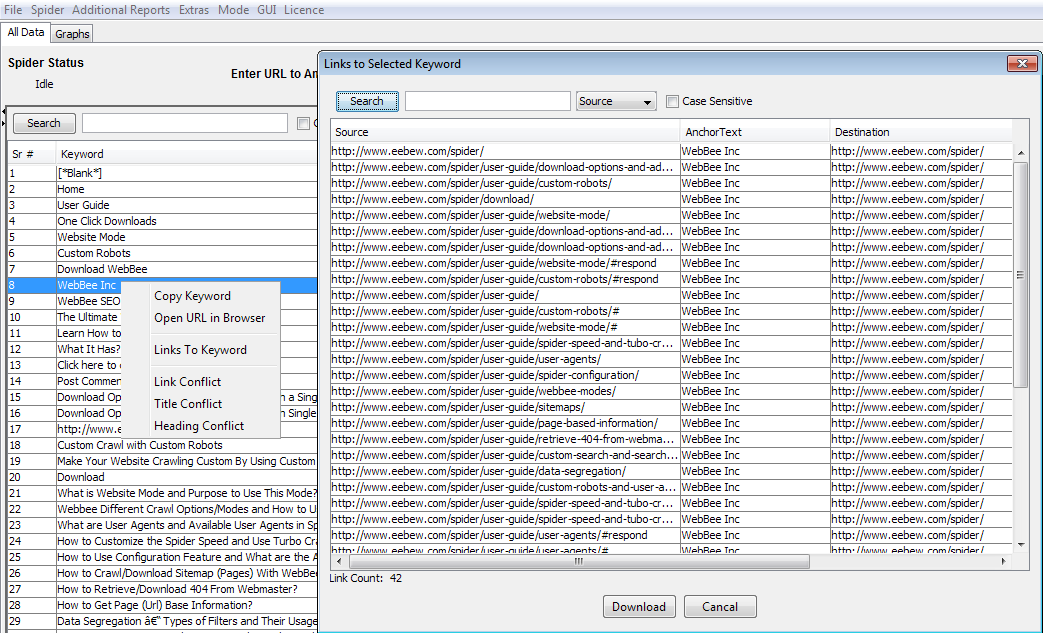1043x633 pixels.
Task: Select Title Conflict from context menu
Action: [x=188, y=404]
